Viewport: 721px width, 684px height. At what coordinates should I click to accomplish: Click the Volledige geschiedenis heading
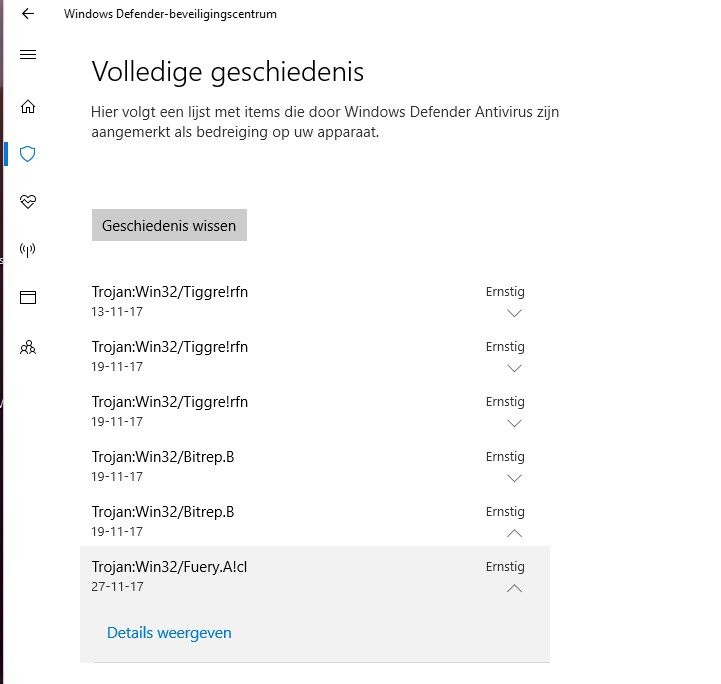[228, 72]
